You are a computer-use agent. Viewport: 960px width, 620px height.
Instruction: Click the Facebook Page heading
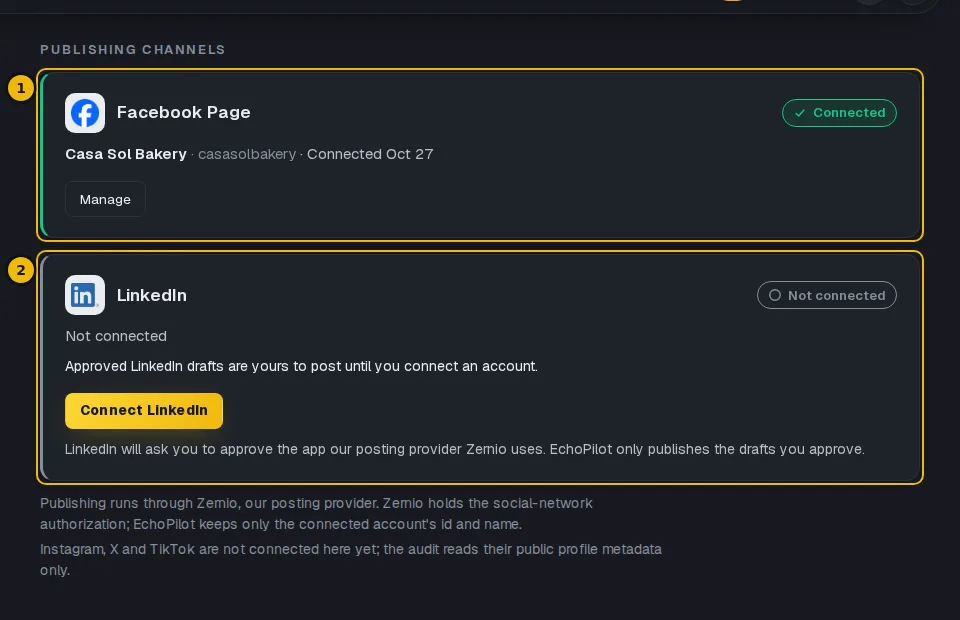point(184,113)
